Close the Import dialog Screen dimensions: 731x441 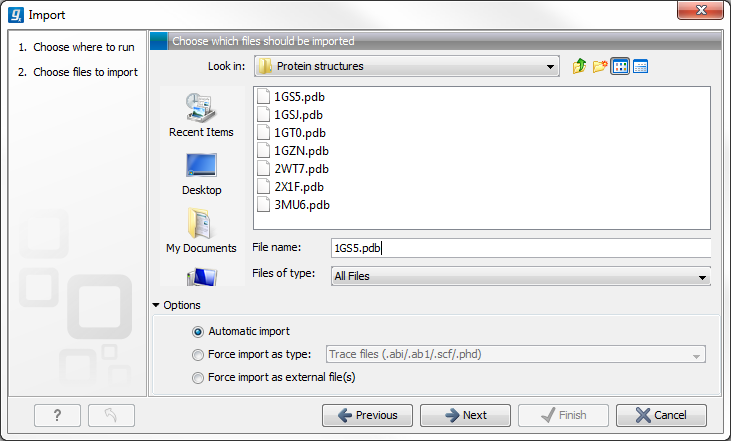(x=700, y=10)
